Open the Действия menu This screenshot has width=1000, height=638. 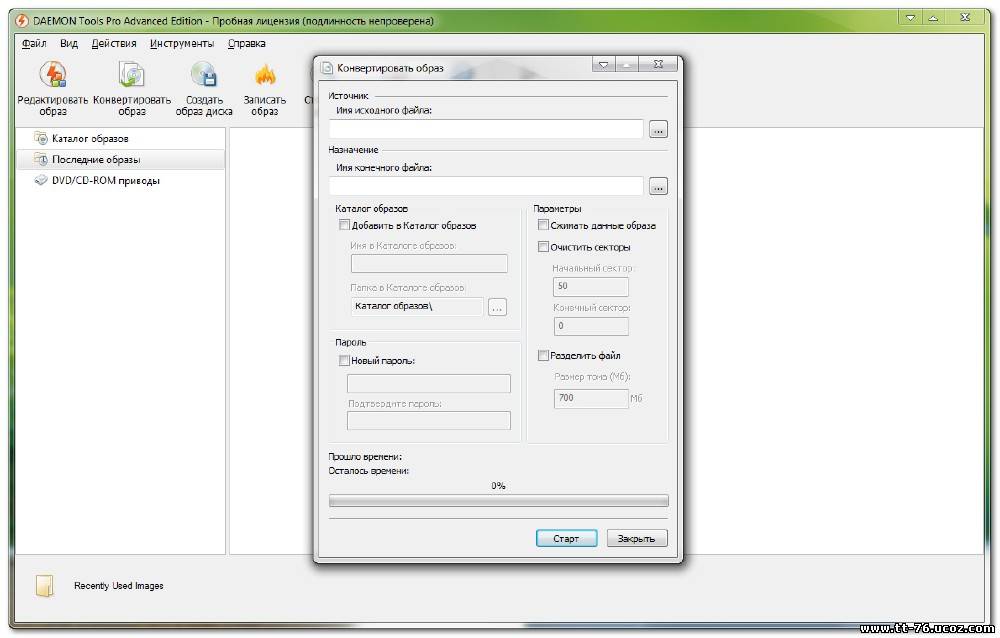coord(114,43)
